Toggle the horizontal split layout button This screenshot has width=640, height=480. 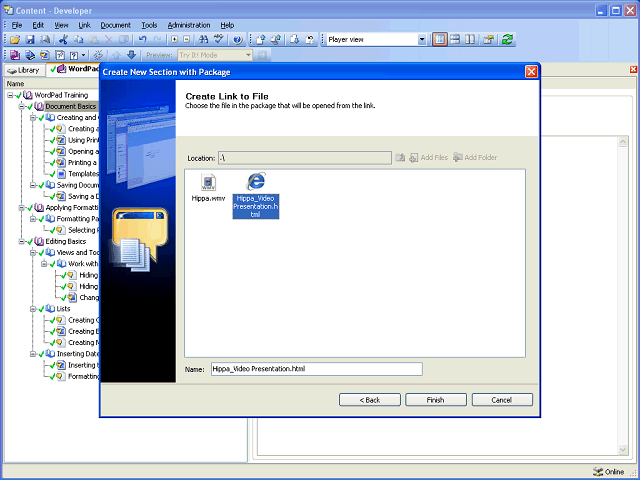click(x=455, y=40)
